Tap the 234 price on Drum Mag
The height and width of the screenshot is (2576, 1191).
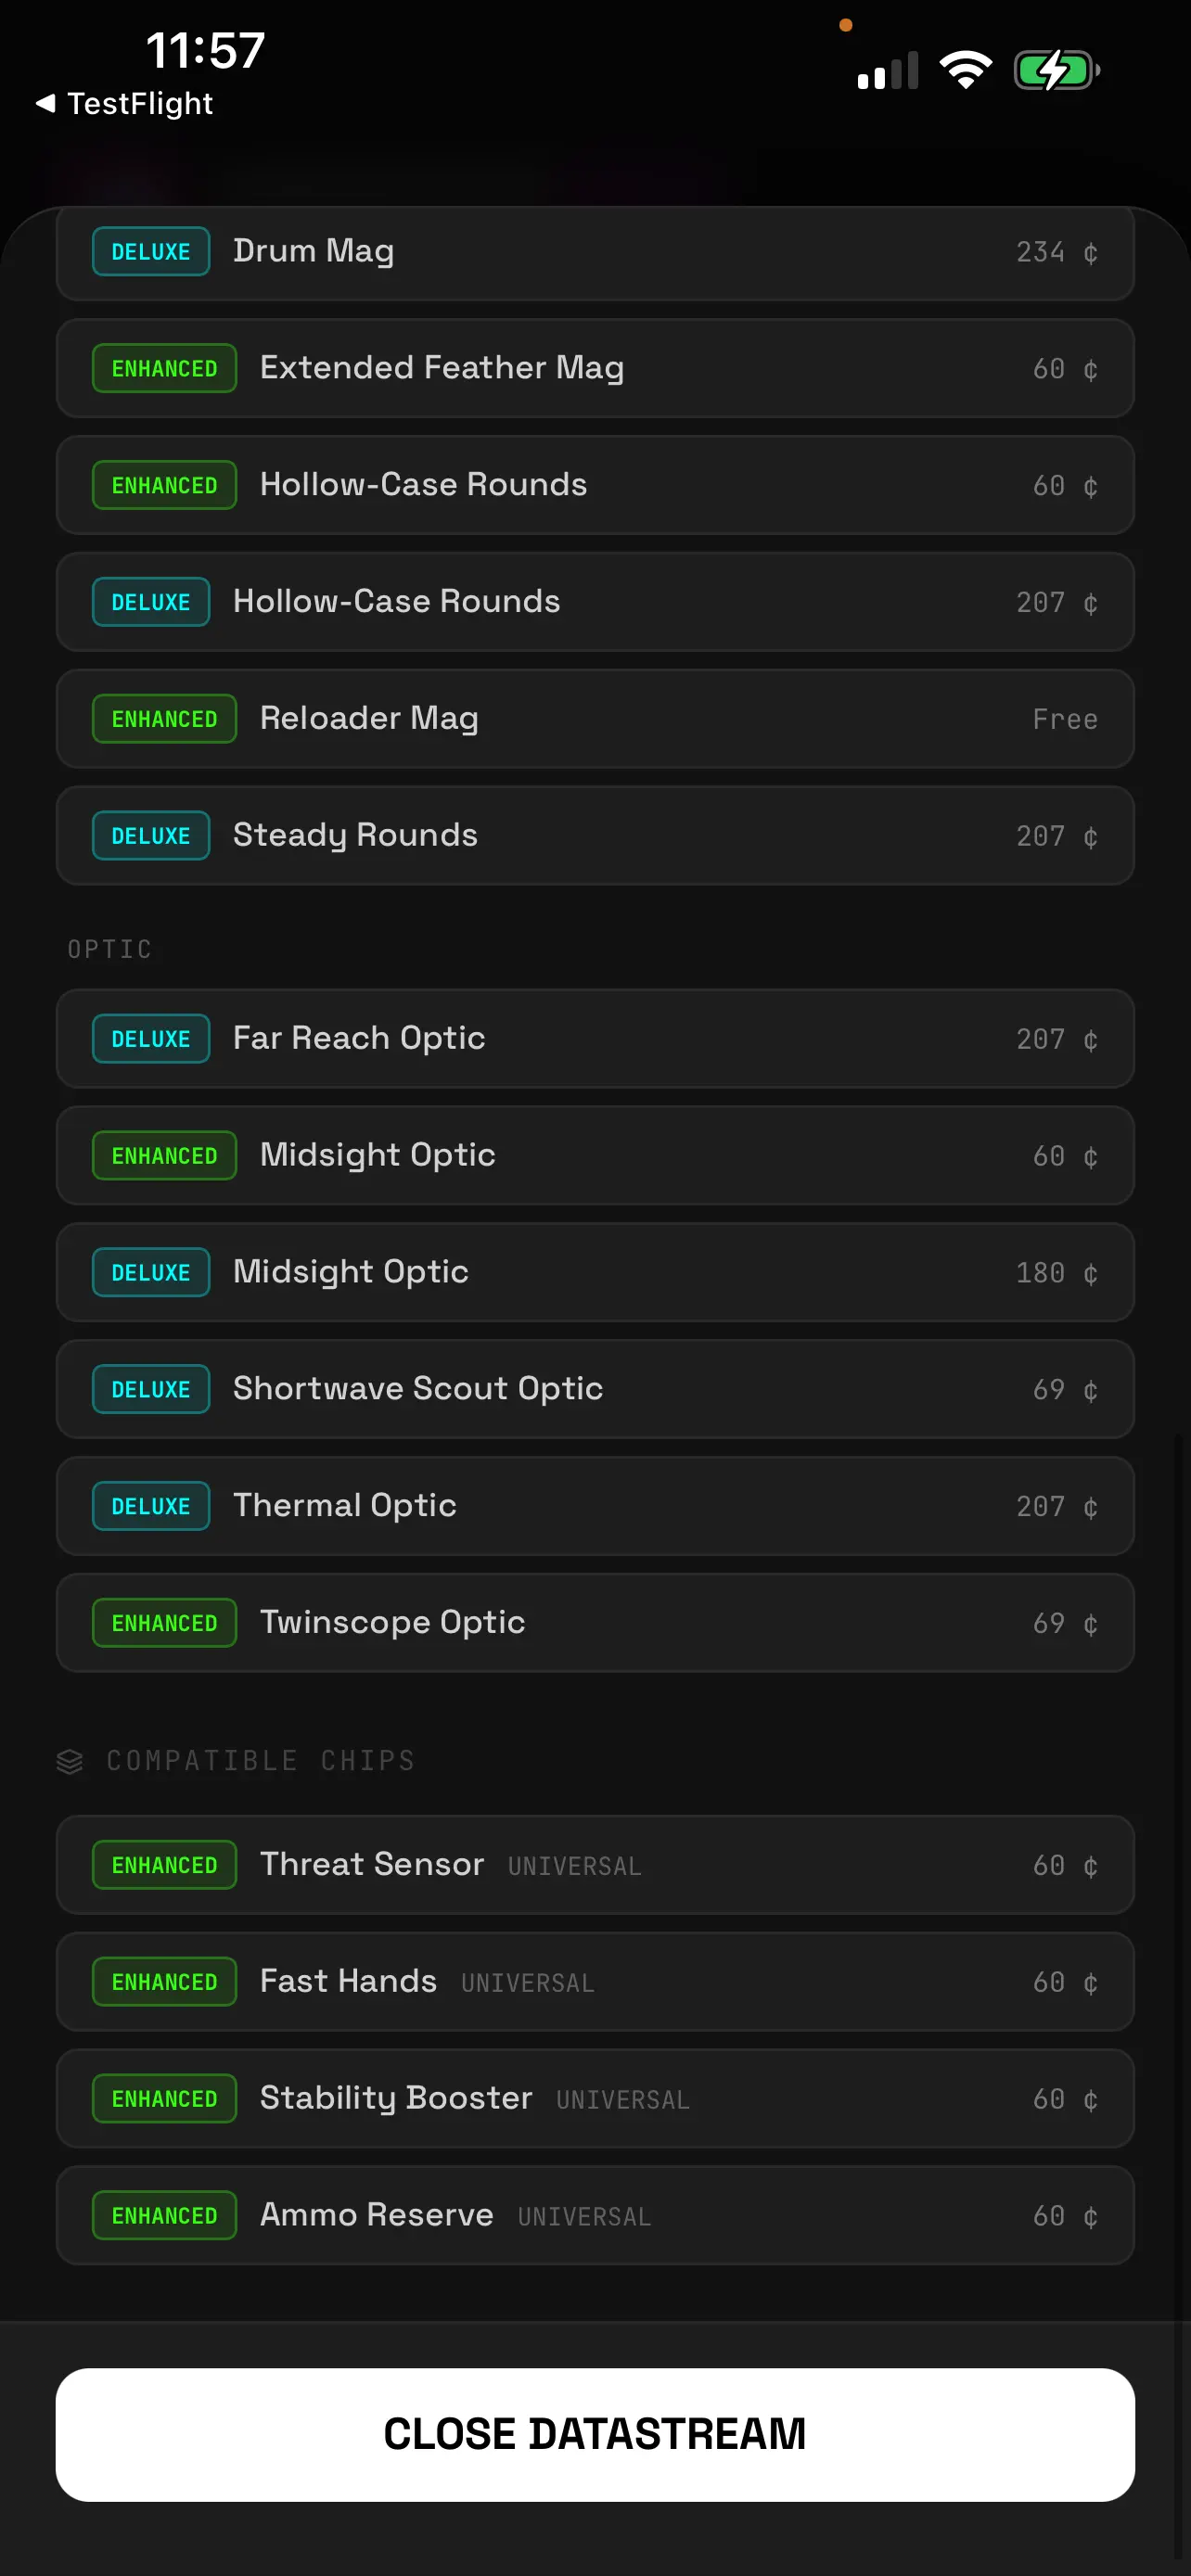[x=1057, y=252]
